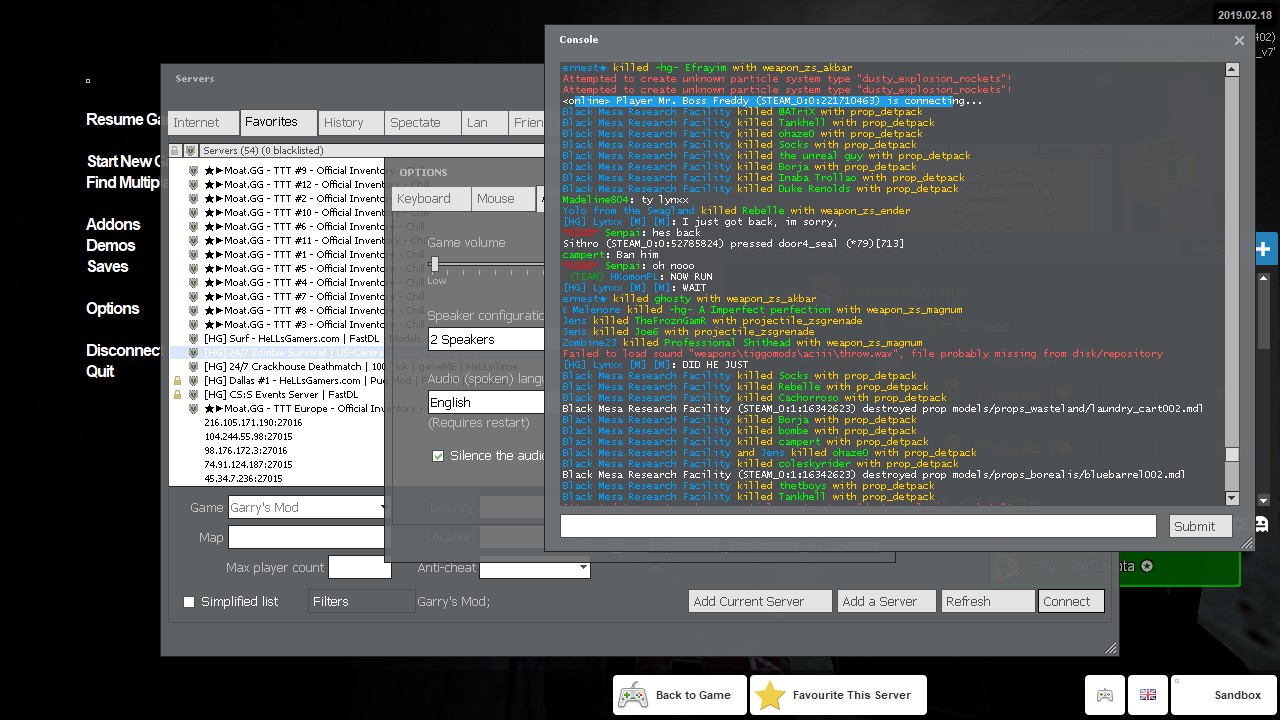1280x720 pixels.
Task: Open the Keyboard tab in Options
Action: [431, 199]
